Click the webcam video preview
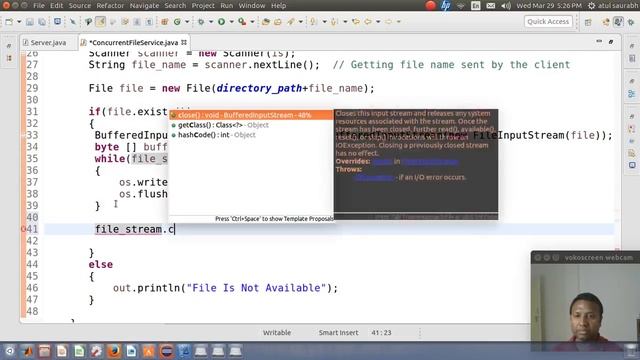The height and width of the screenshot is (360, 640). [x=585, y=307]
